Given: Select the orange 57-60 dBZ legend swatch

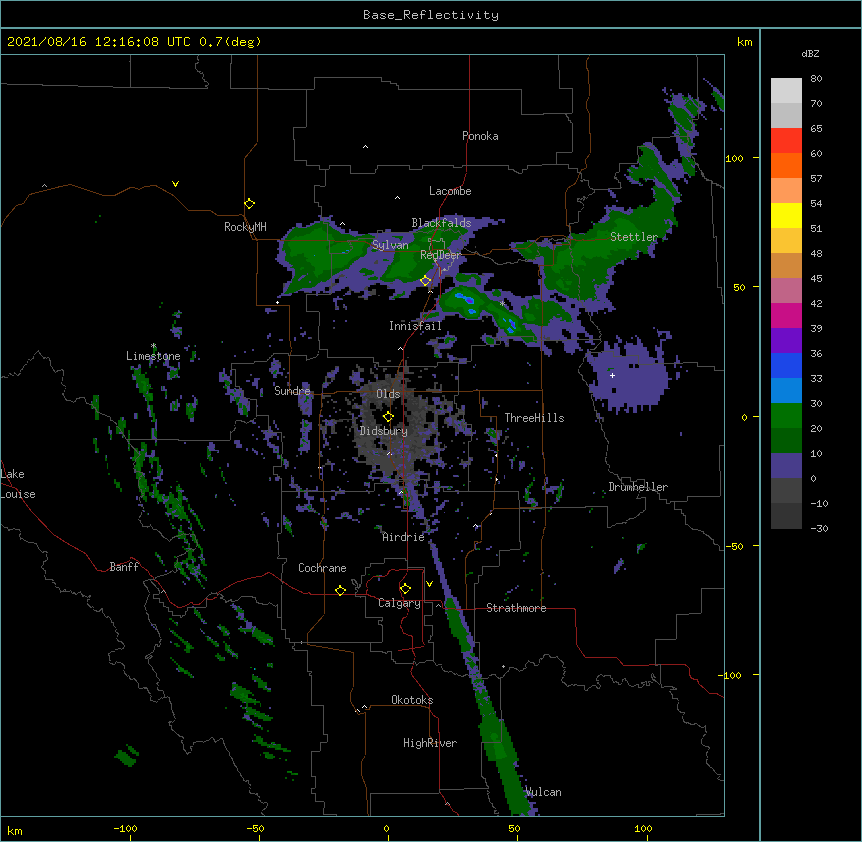Looking at the screenshot, I should 786,165.
